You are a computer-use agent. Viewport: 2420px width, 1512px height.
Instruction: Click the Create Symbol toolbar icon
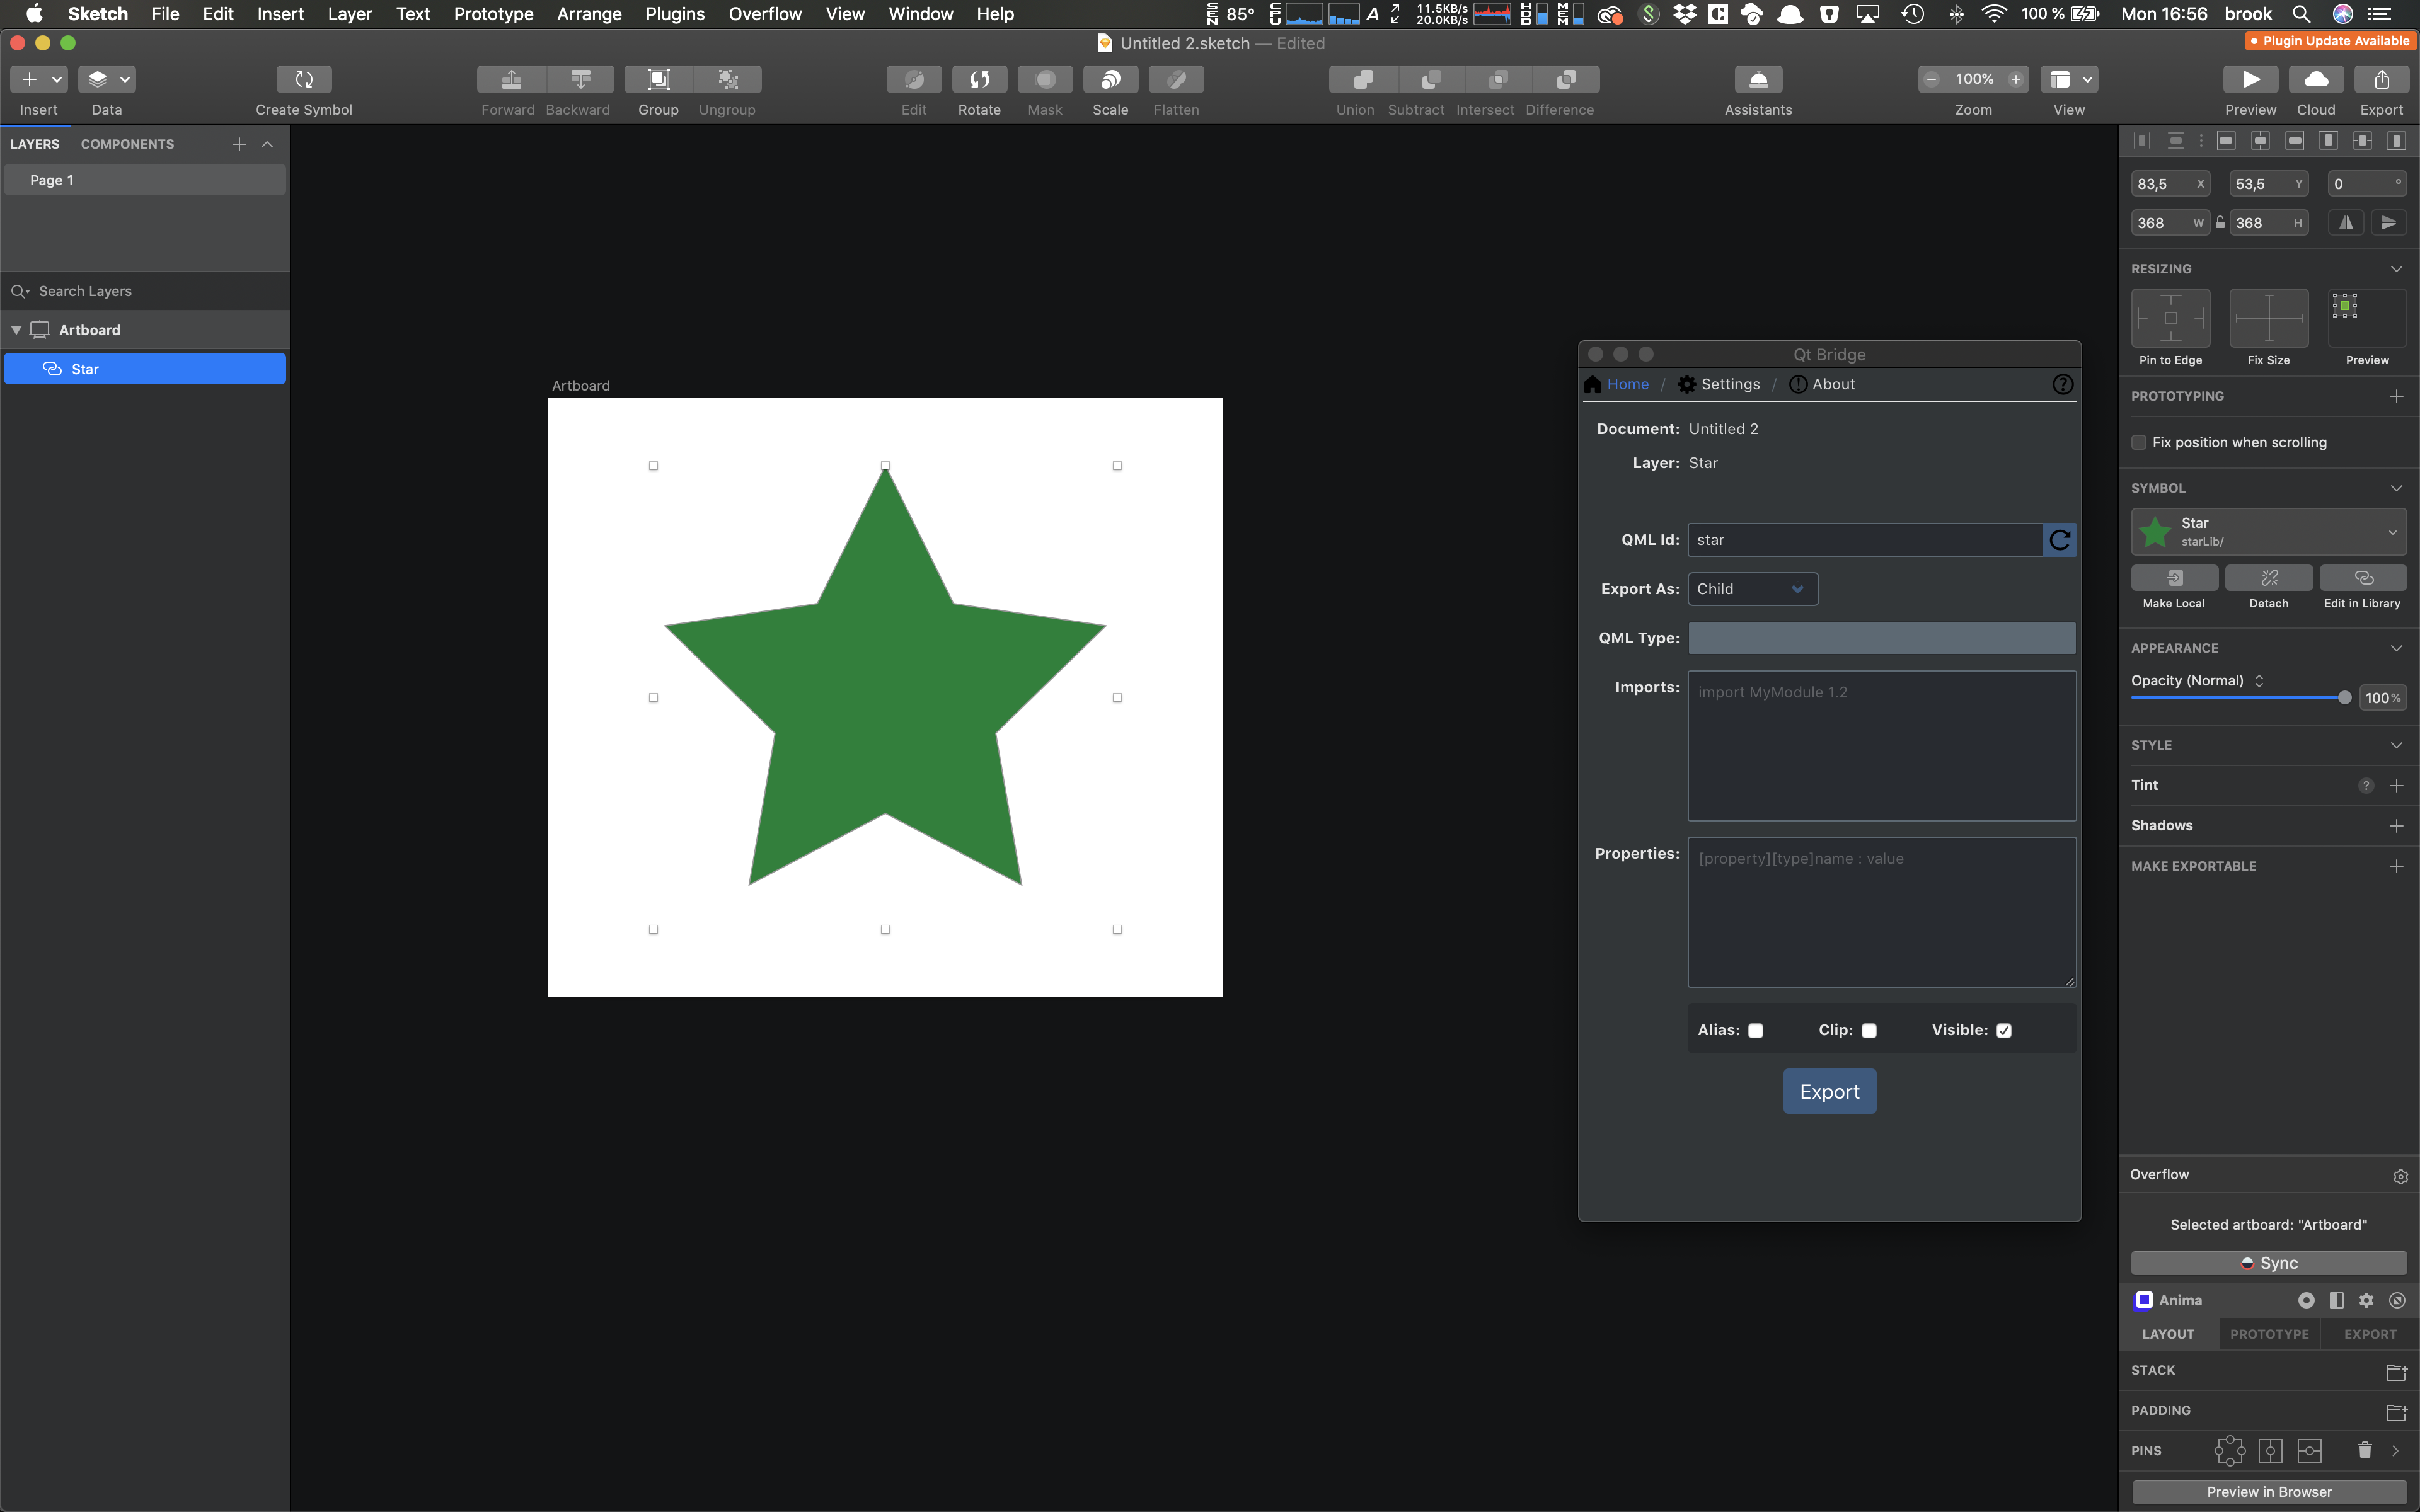304,79
